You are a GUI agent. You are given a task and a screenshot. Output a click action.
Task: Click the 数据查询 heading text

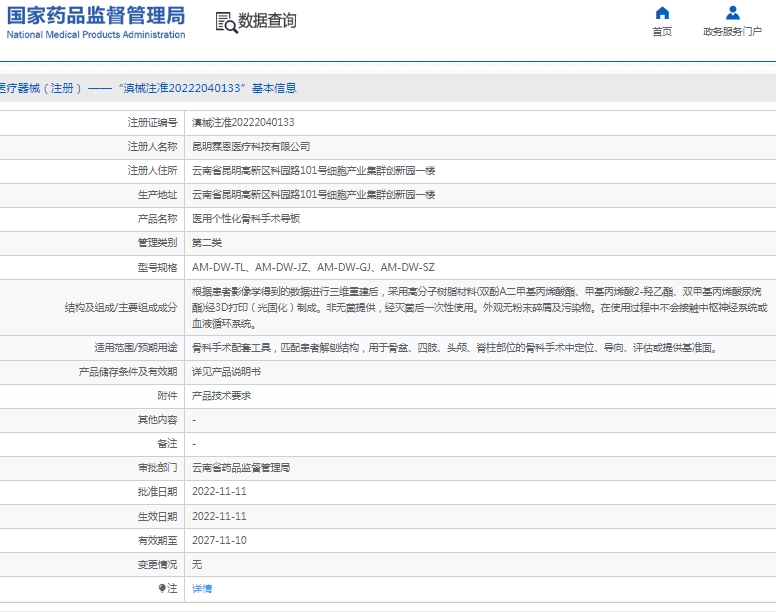click(267, 21)
